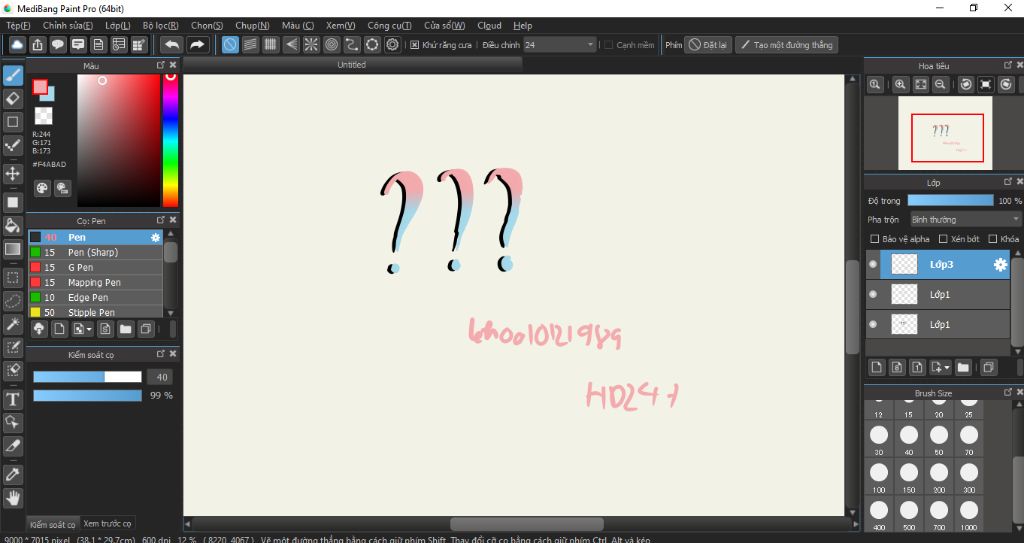Image resolution: width=1024 pixels, height=543 pixels.
Task: Open the cloud icon in top toolbar
Action: (x=17, y=44)
